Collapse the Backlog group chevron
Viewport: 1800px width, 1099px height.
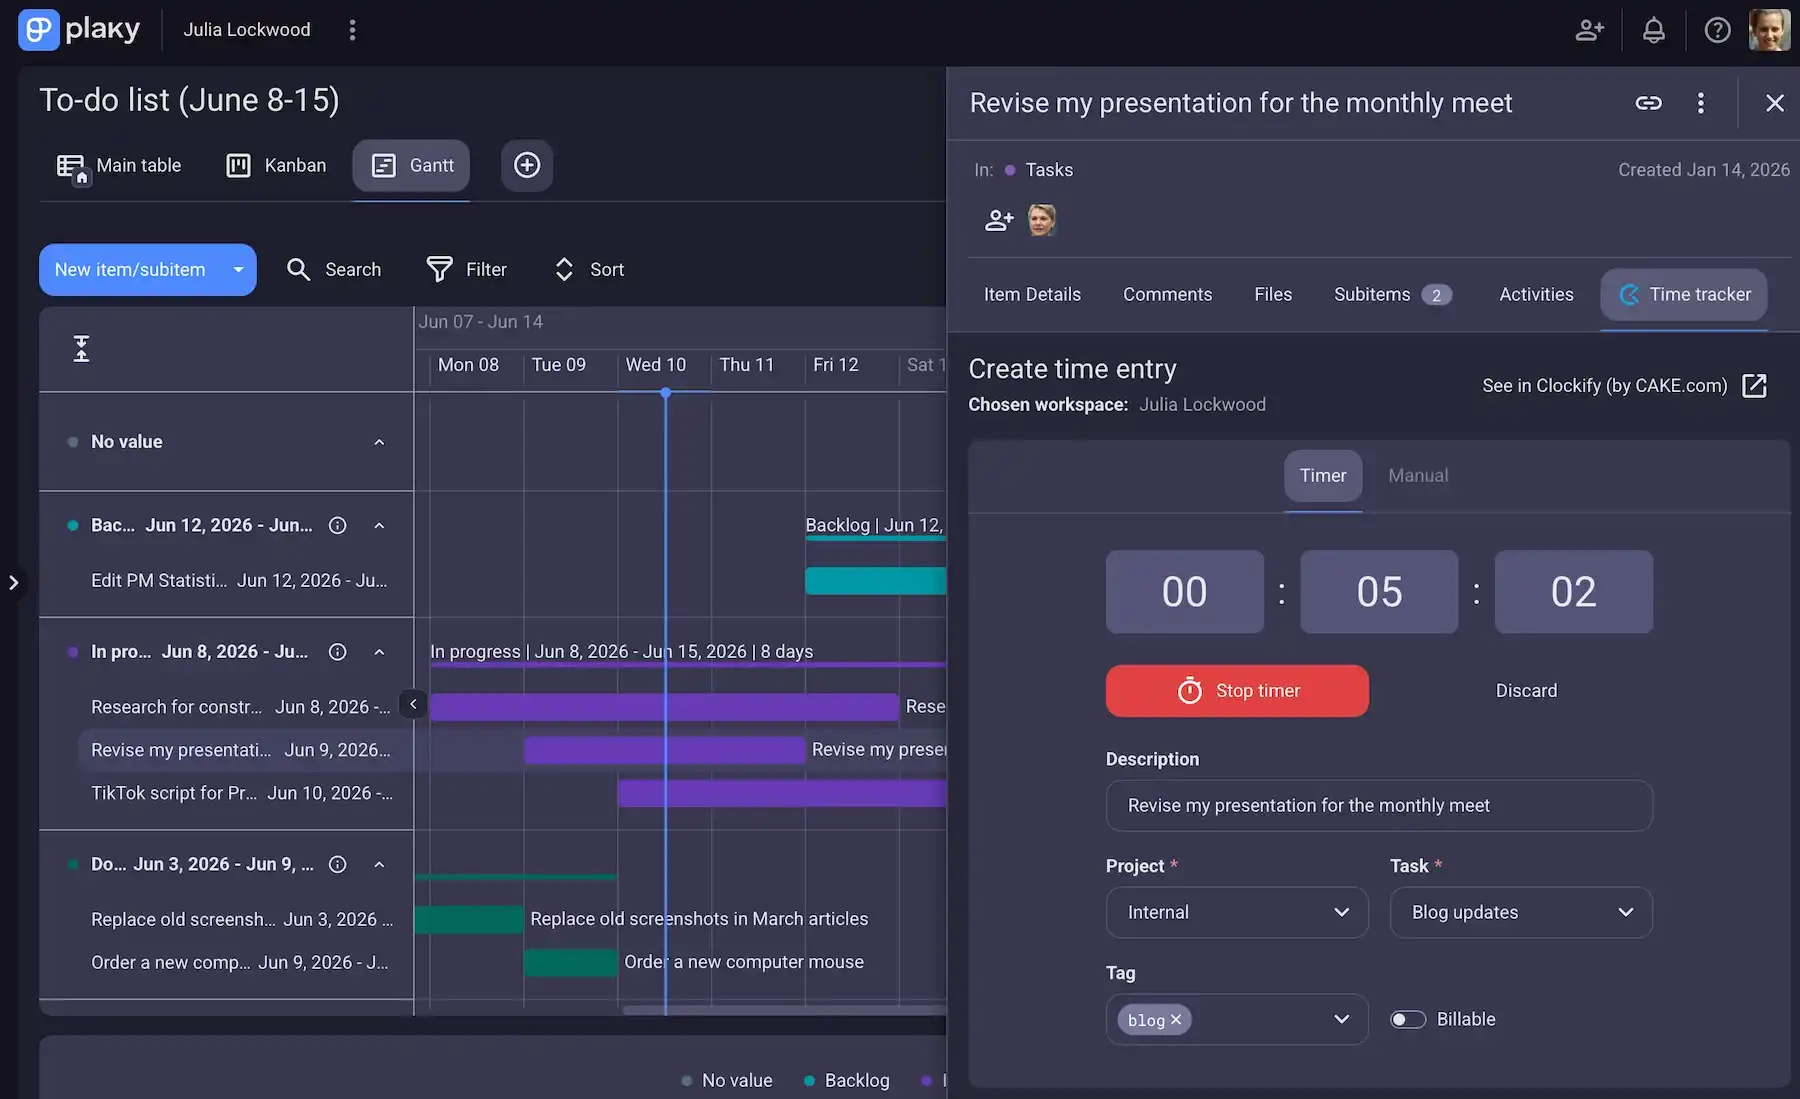(379, 525)
